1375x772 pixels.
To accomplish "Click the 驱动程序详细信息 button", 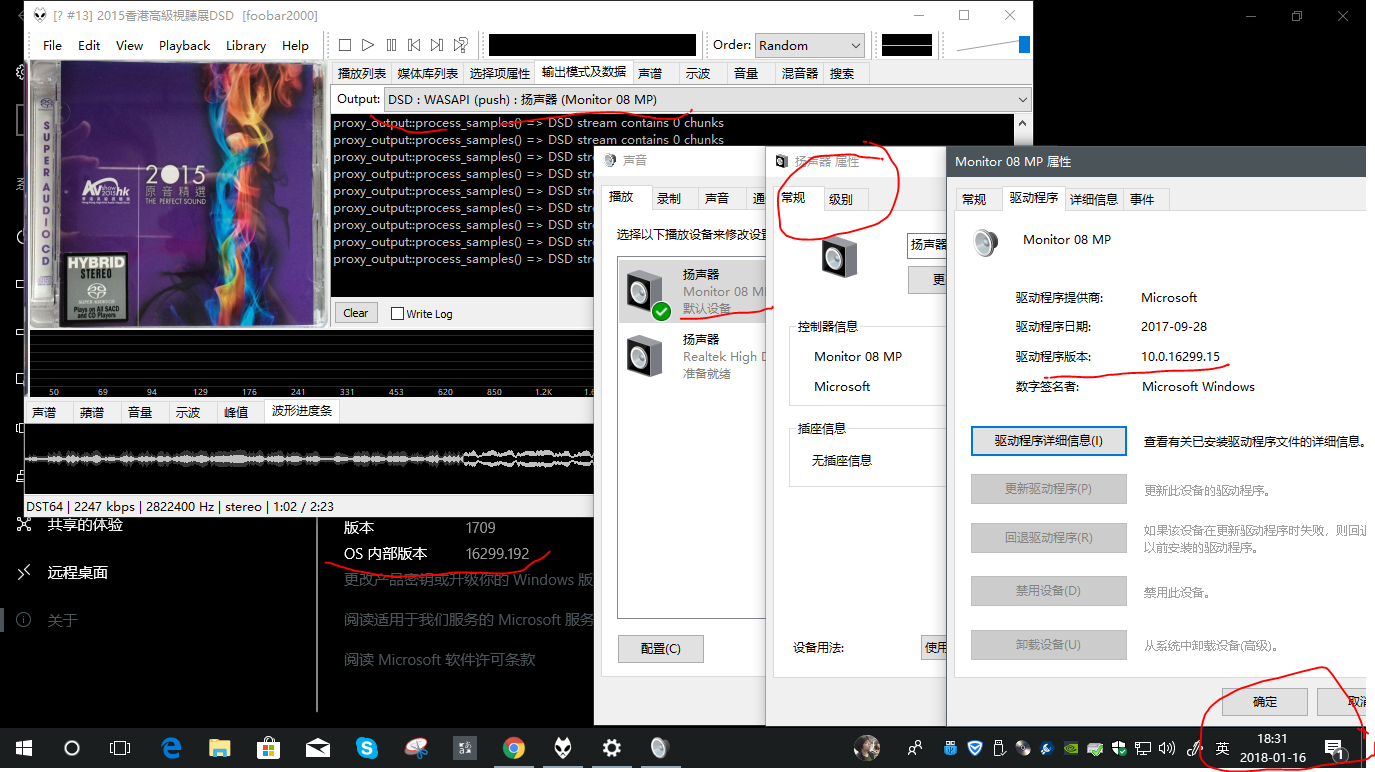I will (x=1048, y=441).
